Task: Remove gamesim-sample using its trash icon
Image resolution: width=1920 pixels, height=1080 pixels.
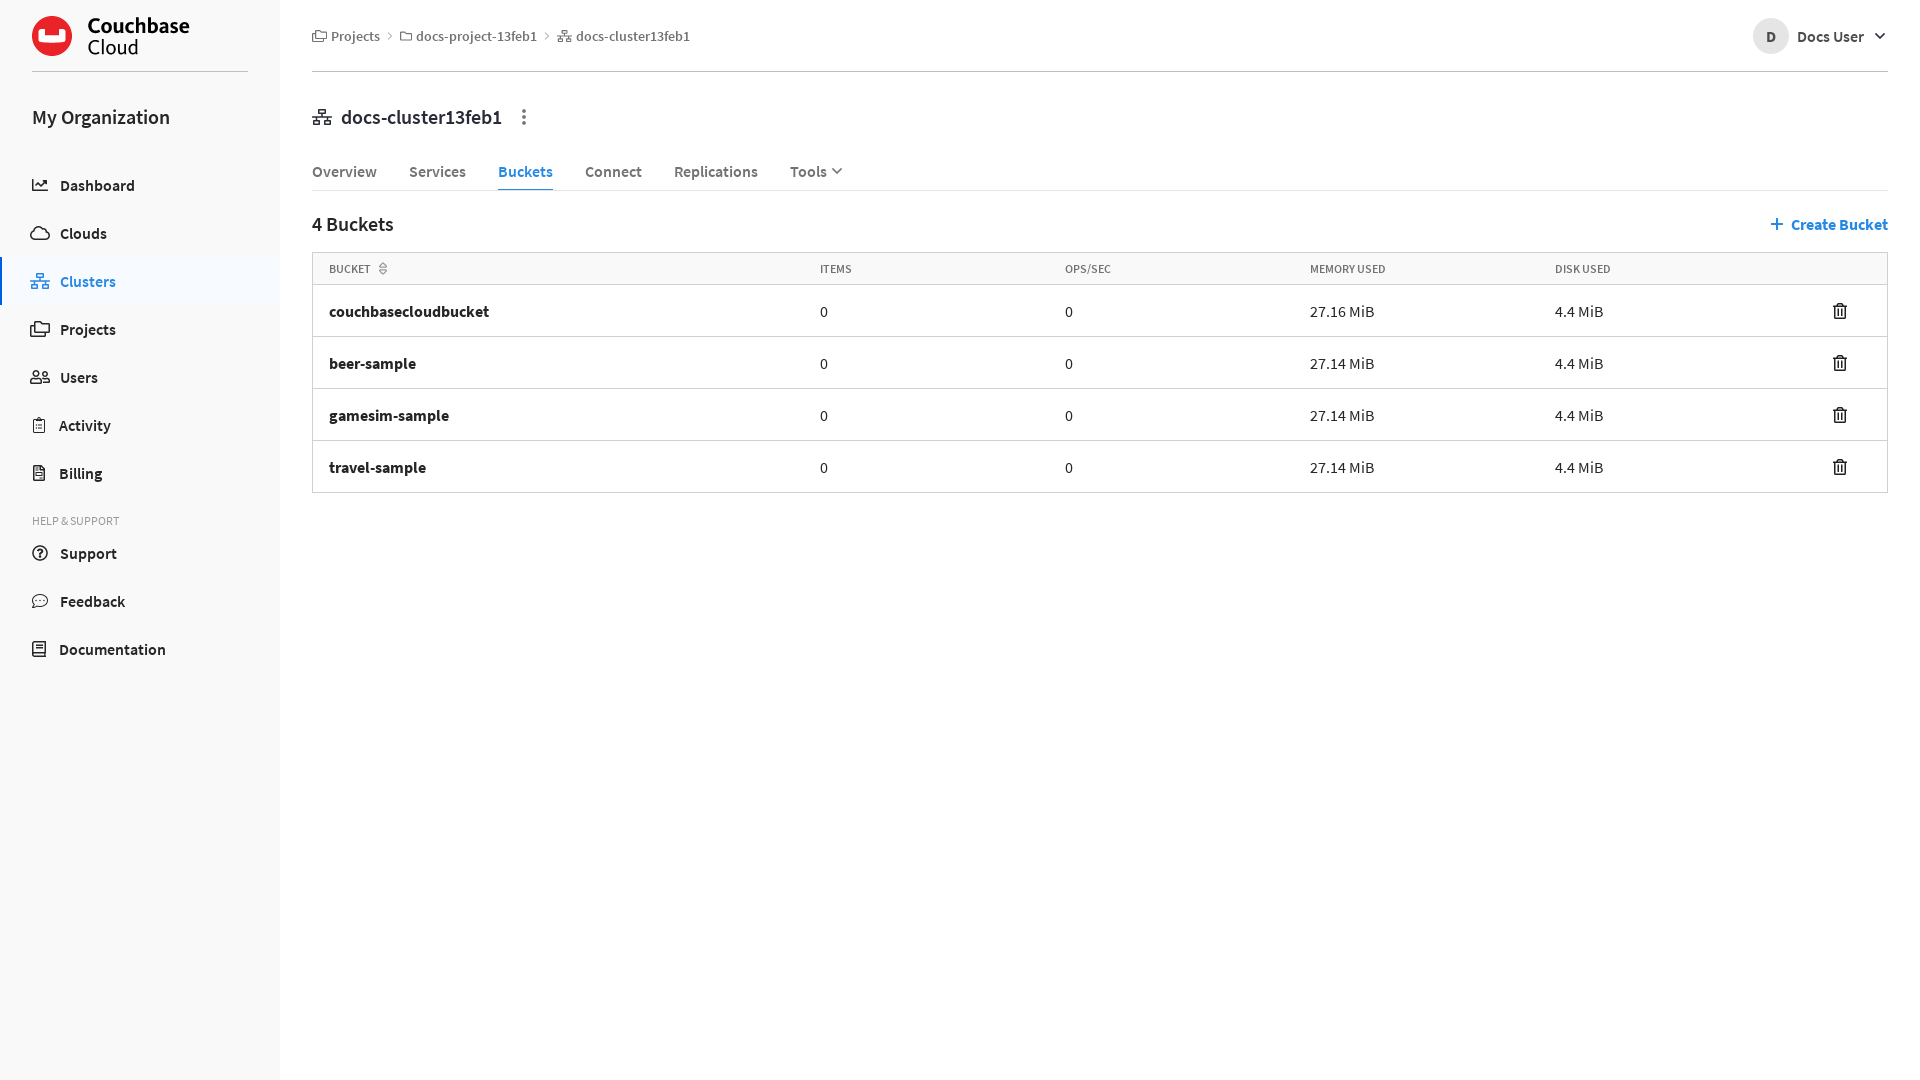Action: 1839,415
